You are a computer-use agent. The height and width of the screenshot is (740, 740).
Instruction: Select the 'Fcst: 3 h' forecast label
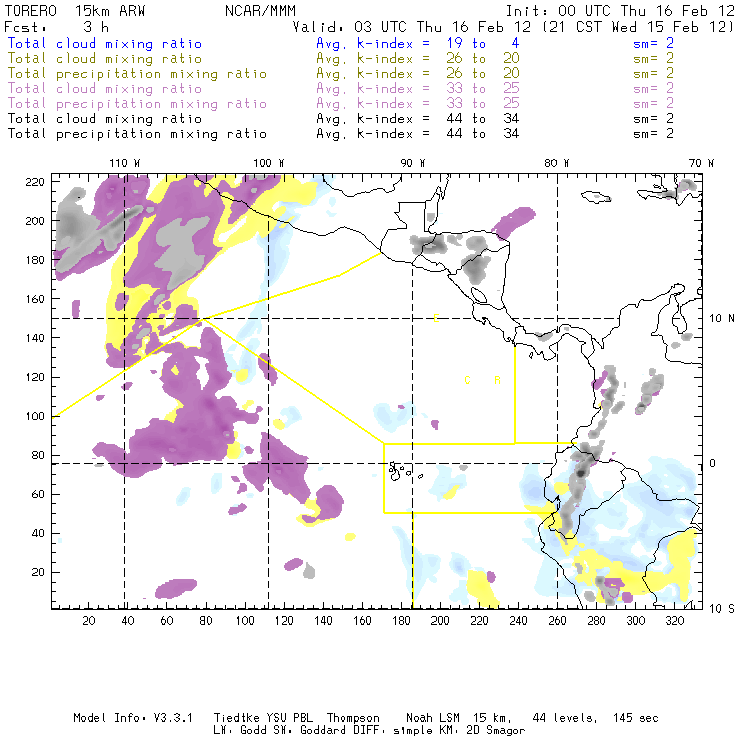coord(57,27)
